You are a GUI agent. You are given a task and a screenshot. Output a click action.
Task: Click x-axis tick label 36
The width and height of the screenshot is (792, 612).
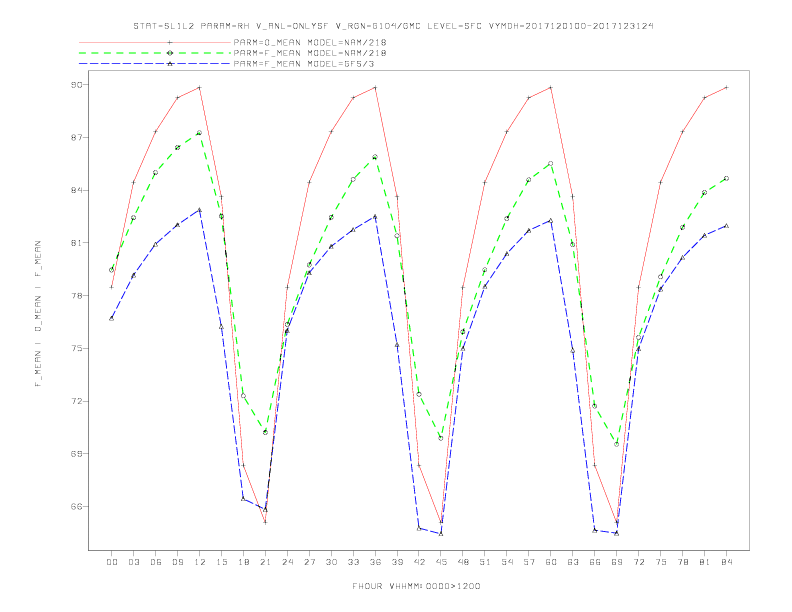(375, 562)
